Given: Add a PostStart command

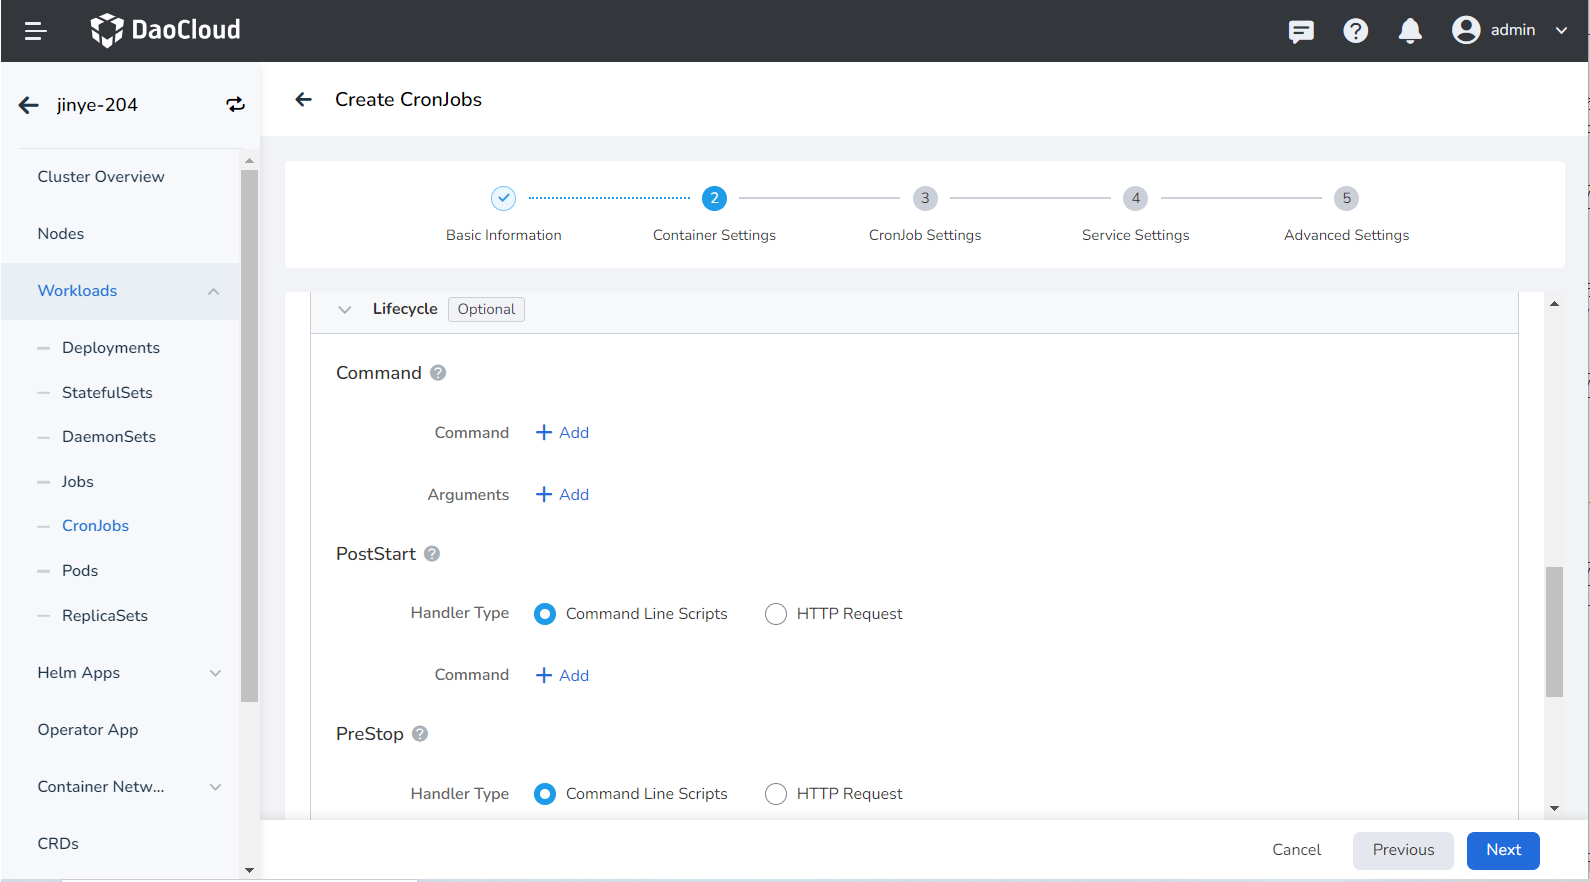Looking at the screenshot, I should 563,676.
